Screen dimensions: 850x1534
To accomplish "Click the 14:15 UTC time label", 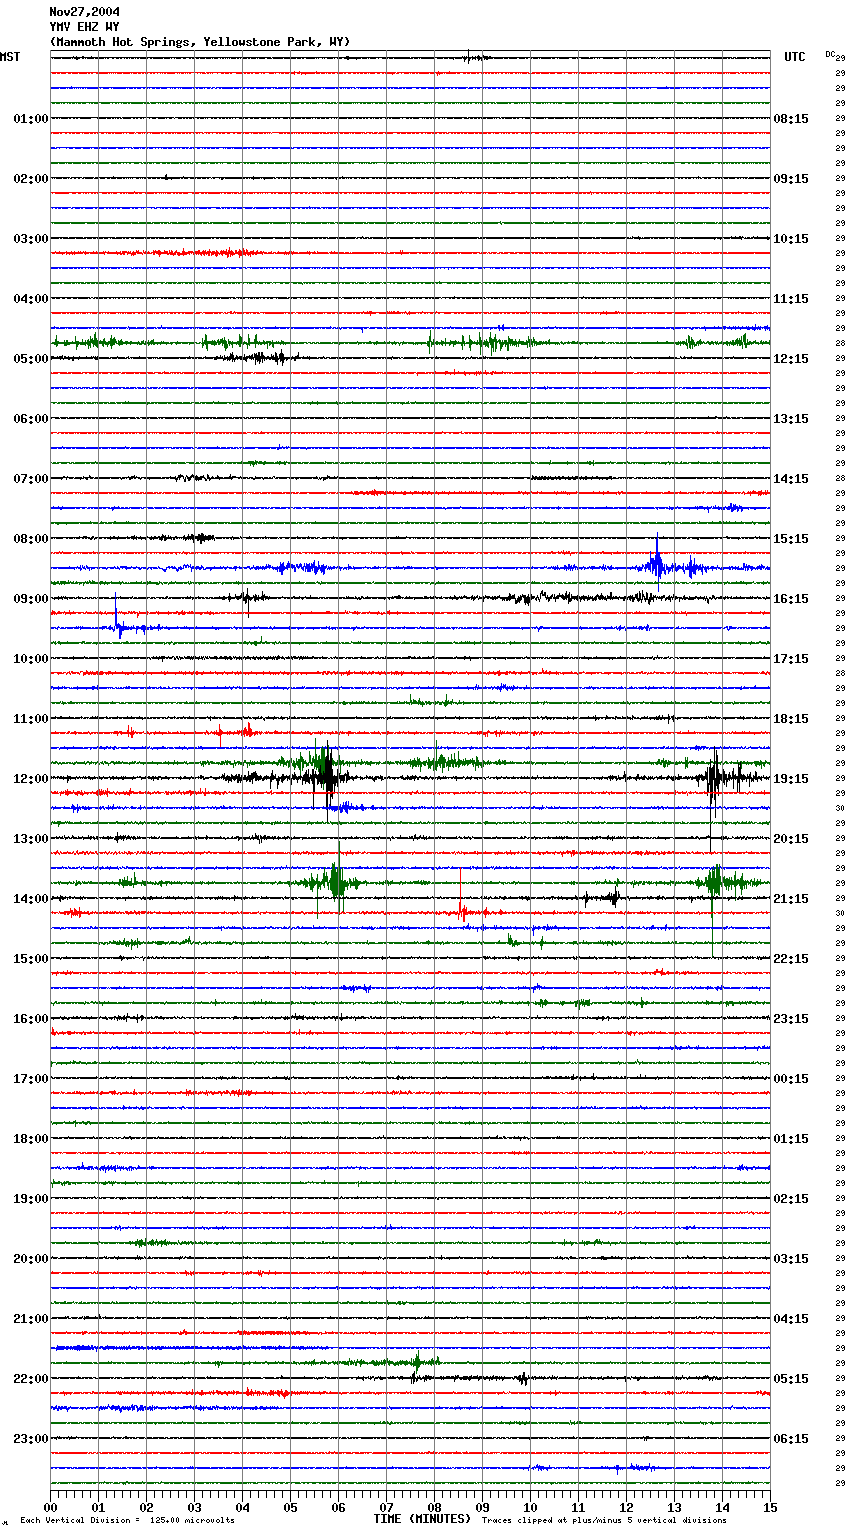I will pos(791,479).
